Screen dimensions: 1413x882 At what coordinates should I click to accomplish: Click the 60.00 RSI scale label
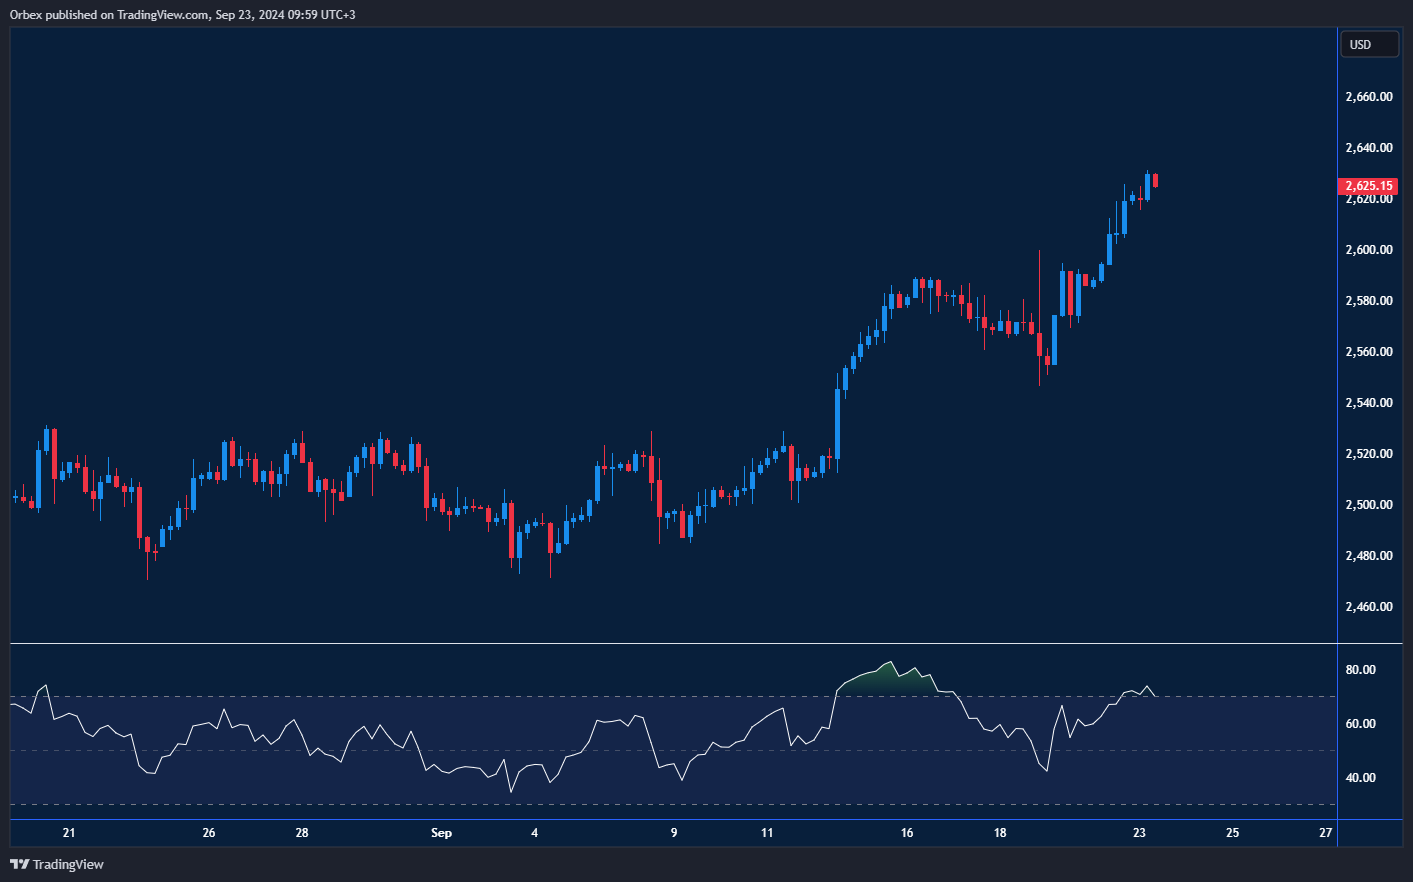pyautogui.click(x=1360, y=724)
